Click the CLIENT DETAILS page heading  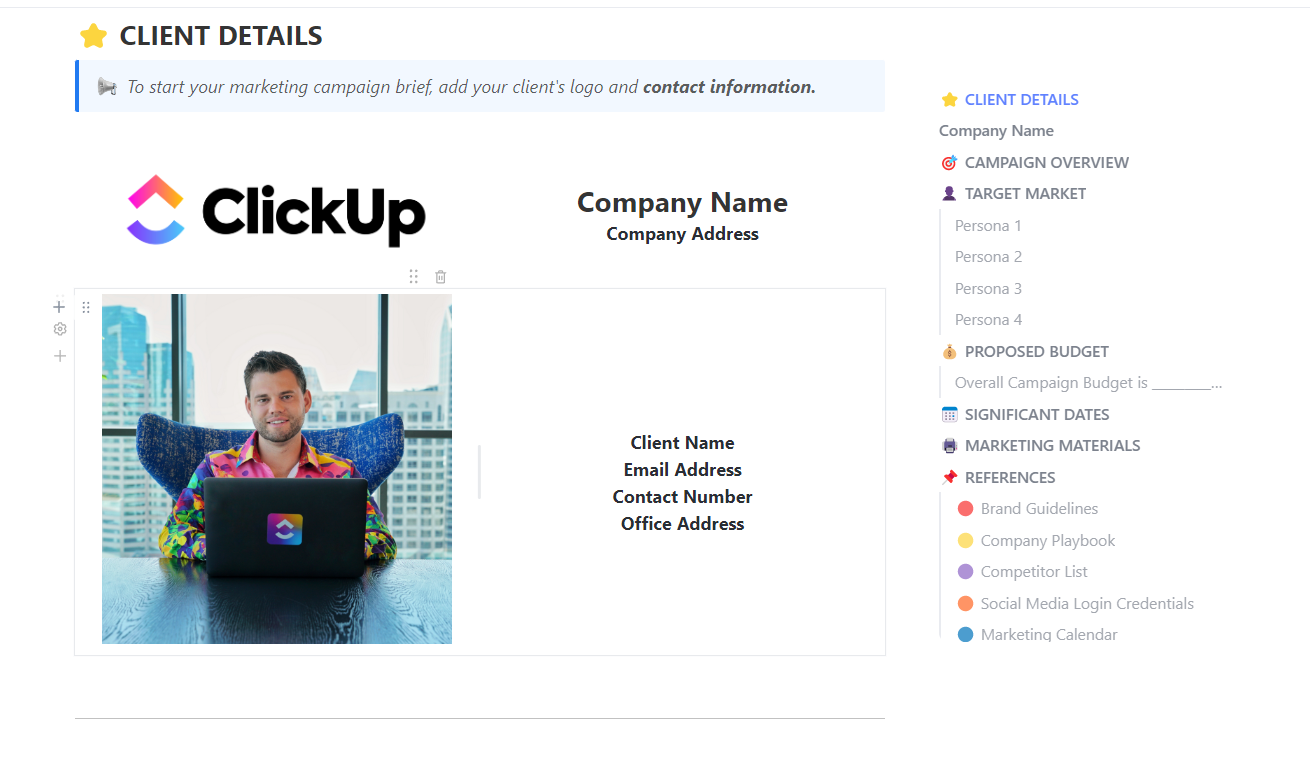click(221, 37)
